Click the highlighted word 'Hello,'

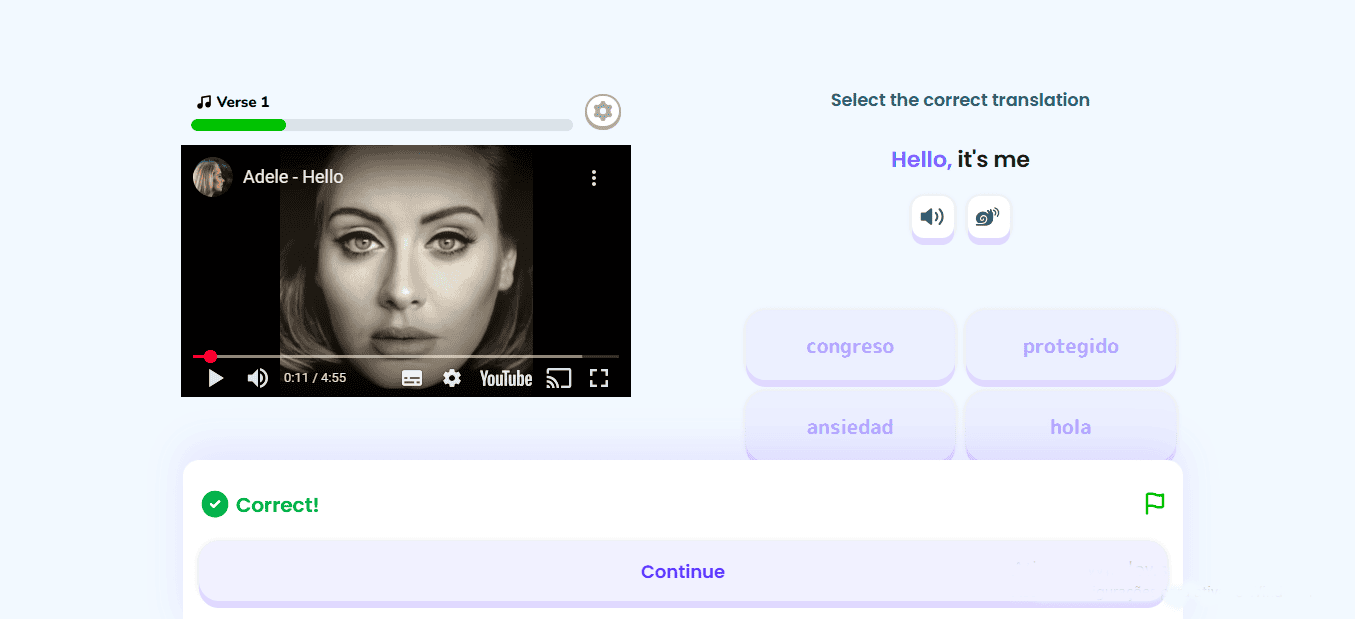(921, 159)
